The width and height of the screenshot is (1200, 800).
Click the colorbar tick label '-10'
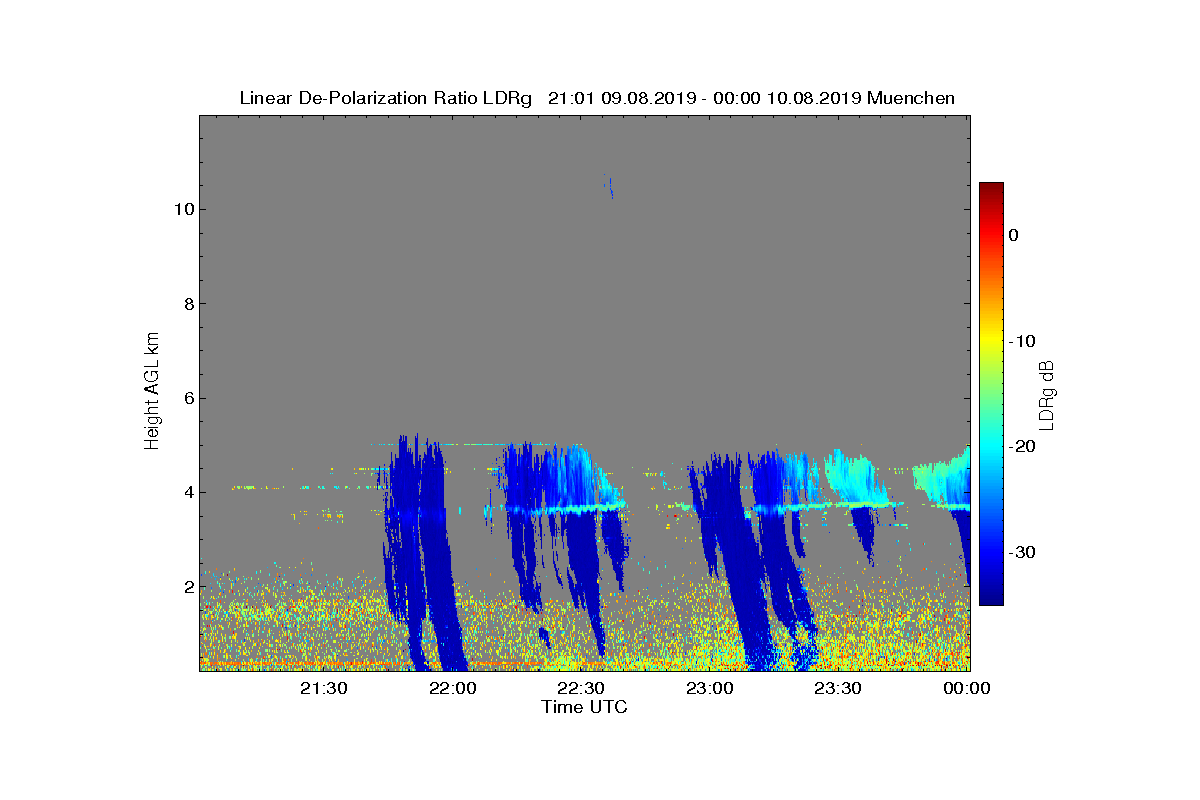tap(1021, 341)
